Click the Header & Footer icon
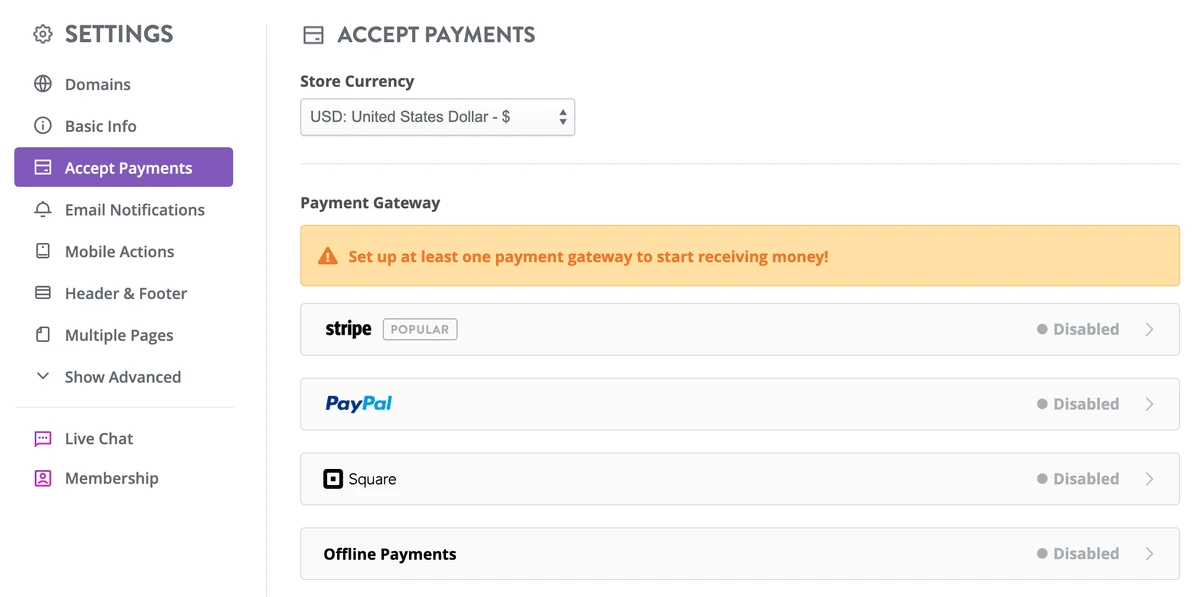The width and height of the screenshot is (1200, 597). (x=42, y=293)
